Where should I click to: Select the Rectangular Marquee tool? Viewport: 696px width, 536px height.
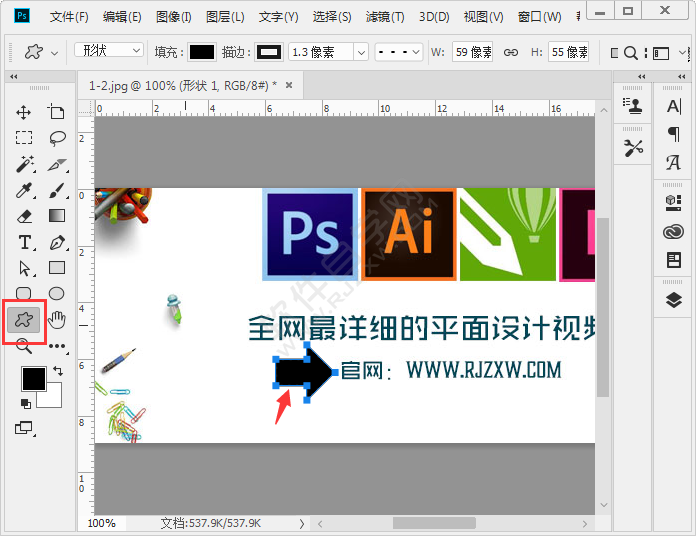(24, 138)
